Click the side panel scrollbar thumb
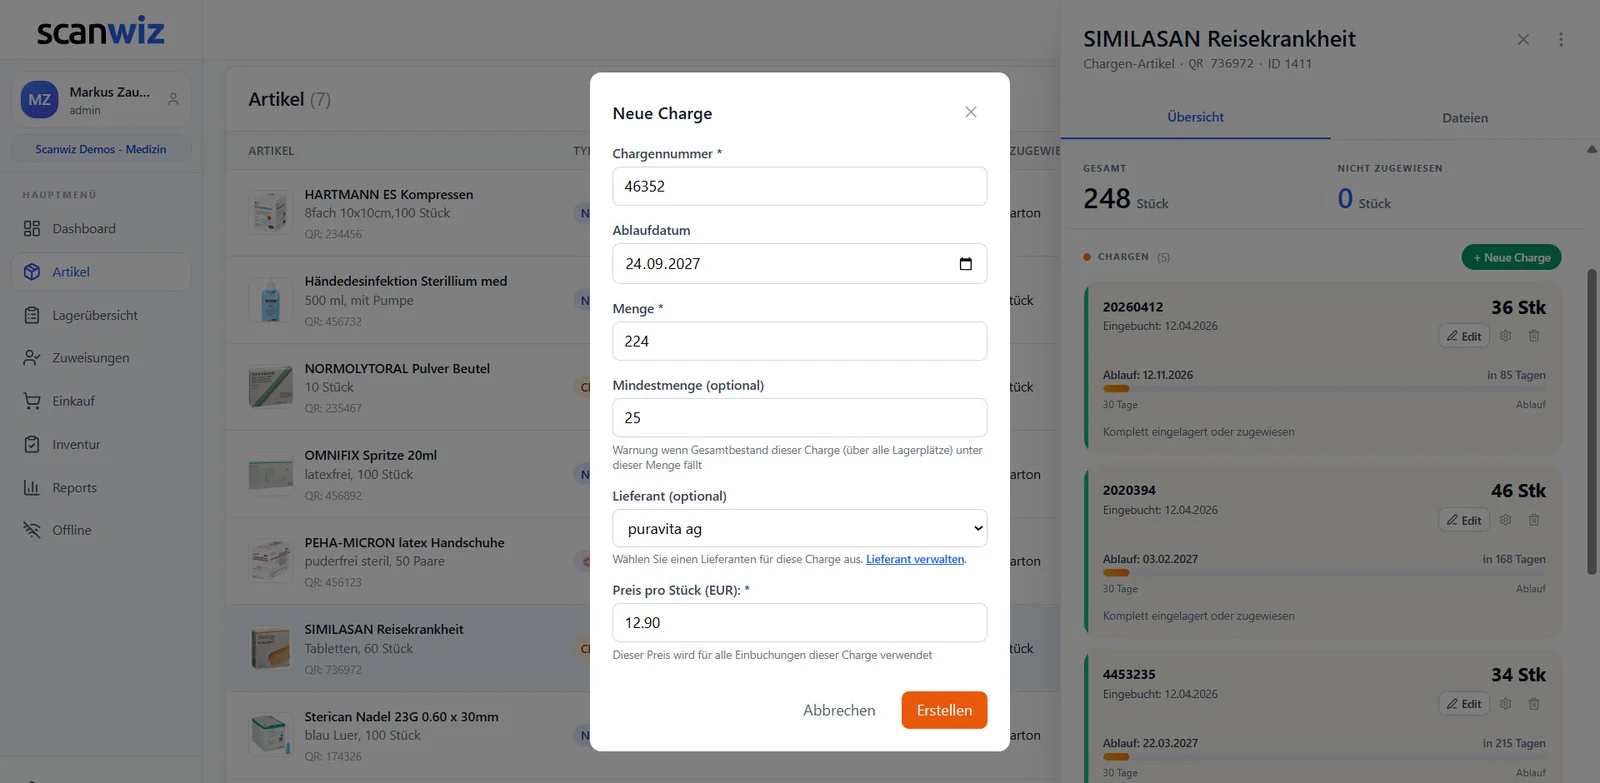 click(x=1592, y=421)
